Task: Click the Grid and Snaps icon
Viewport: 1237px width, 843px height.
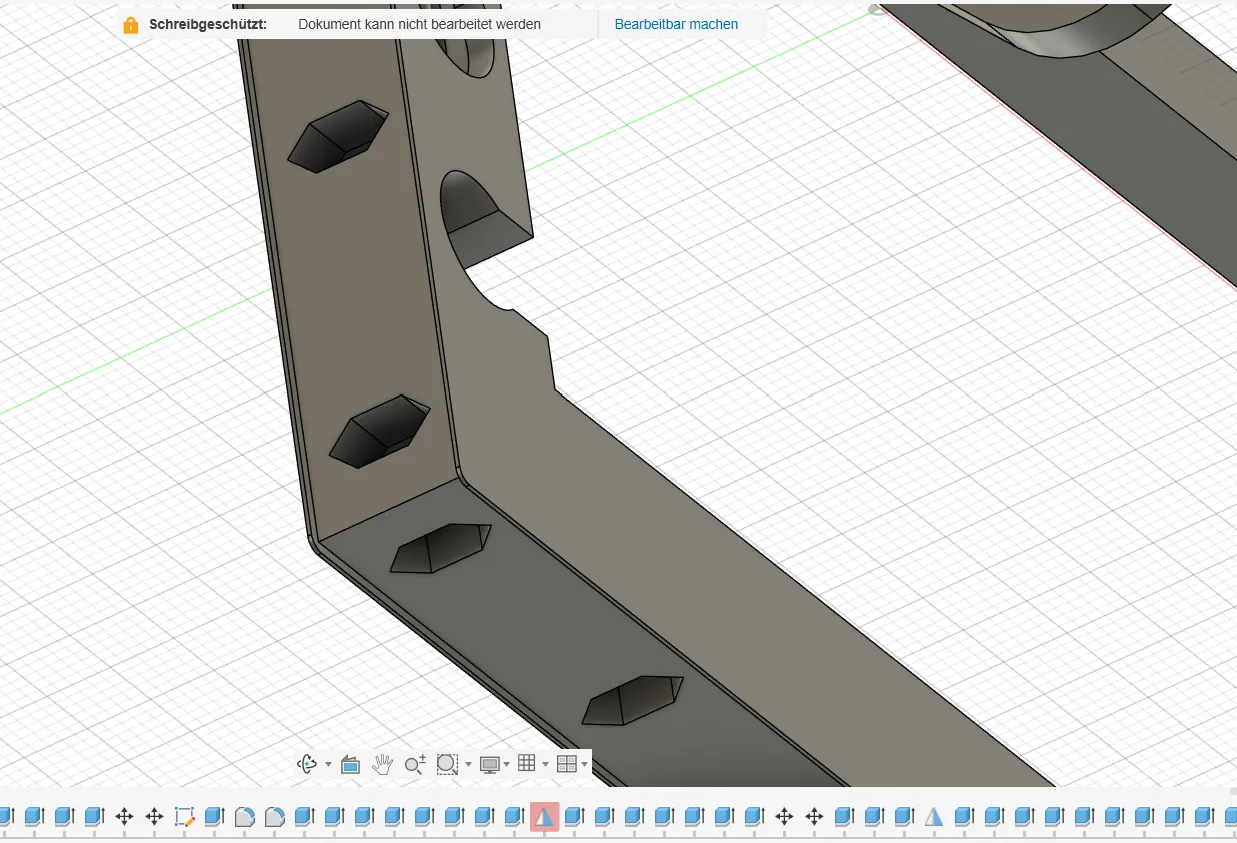Action: click(x=527, y=764)
